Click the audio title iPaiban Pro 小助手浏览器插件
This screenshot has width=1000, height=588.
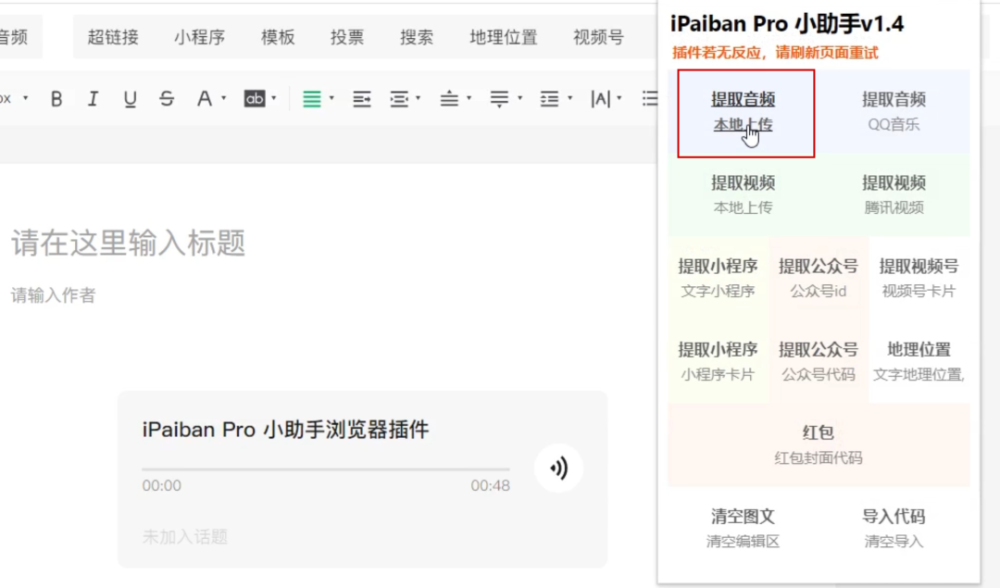pyautogui.click(x=286, y=430)
